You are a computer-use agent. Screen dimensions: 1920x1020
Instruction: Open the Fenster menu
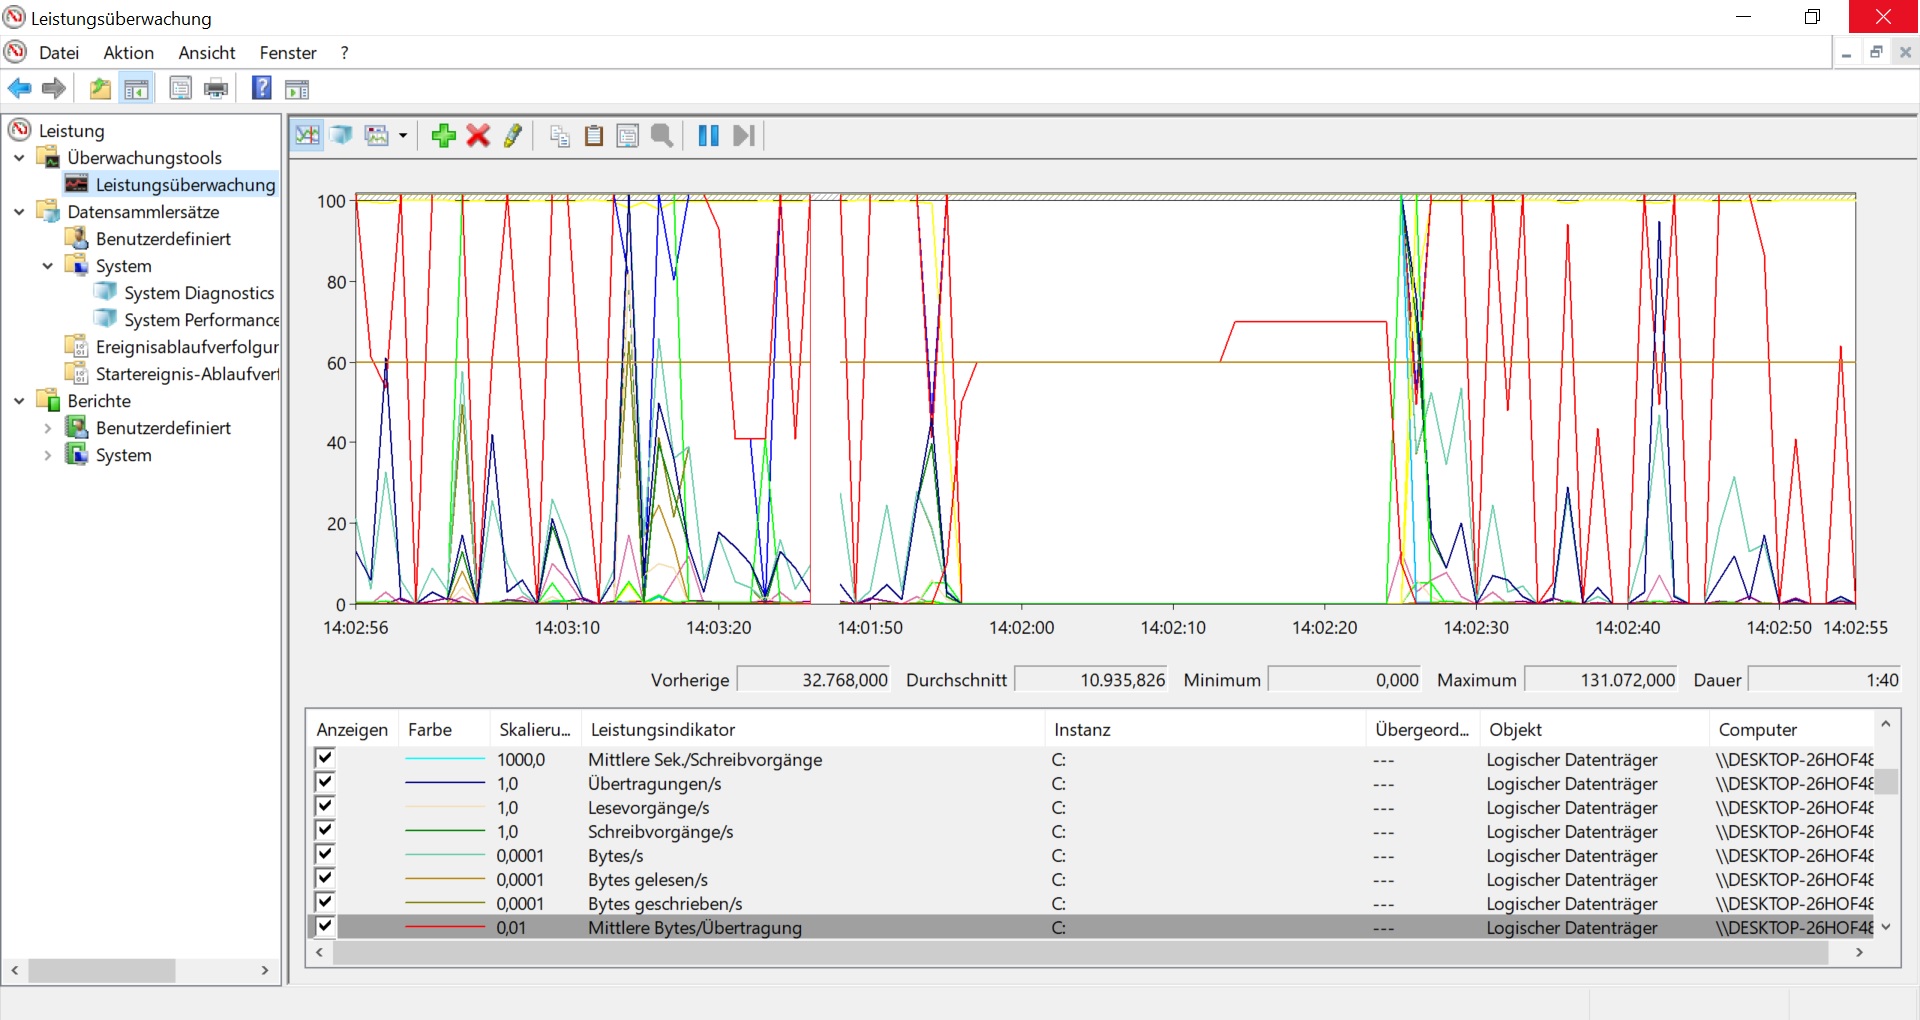(288, 53)
